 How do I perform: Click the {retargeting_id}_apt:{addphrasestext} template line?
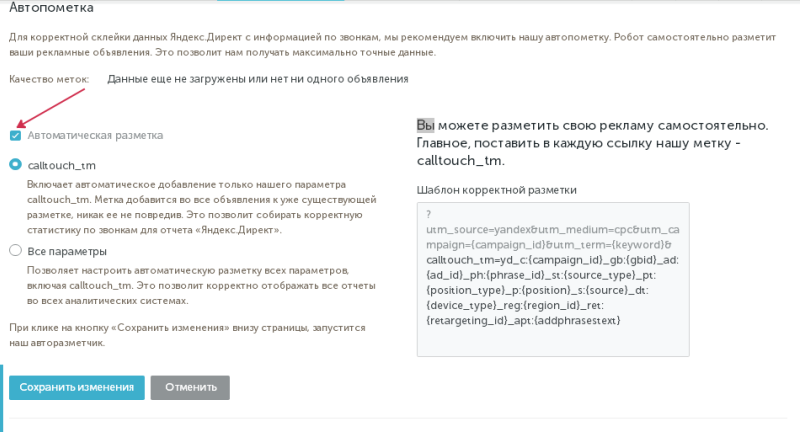[x=523, y=320]
